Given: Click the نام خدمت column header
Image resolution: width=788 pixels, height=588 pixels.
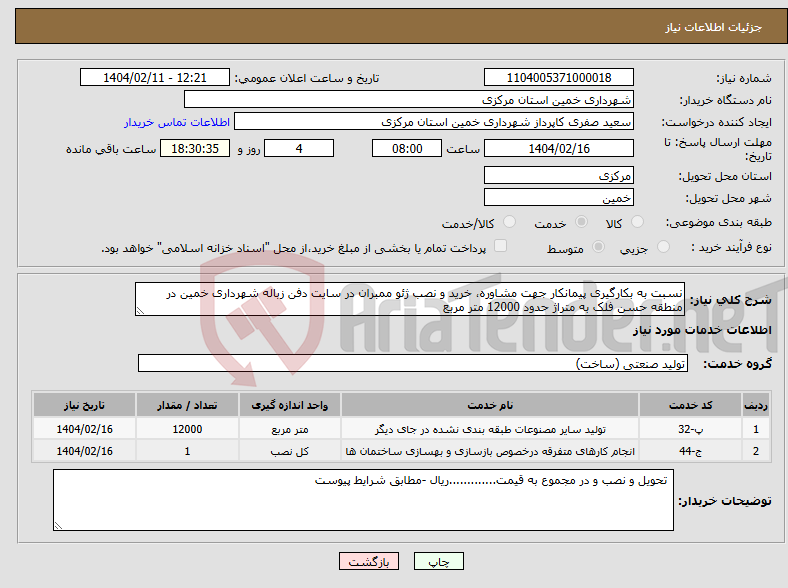Looking at the screenshot, I should point(490,405).
